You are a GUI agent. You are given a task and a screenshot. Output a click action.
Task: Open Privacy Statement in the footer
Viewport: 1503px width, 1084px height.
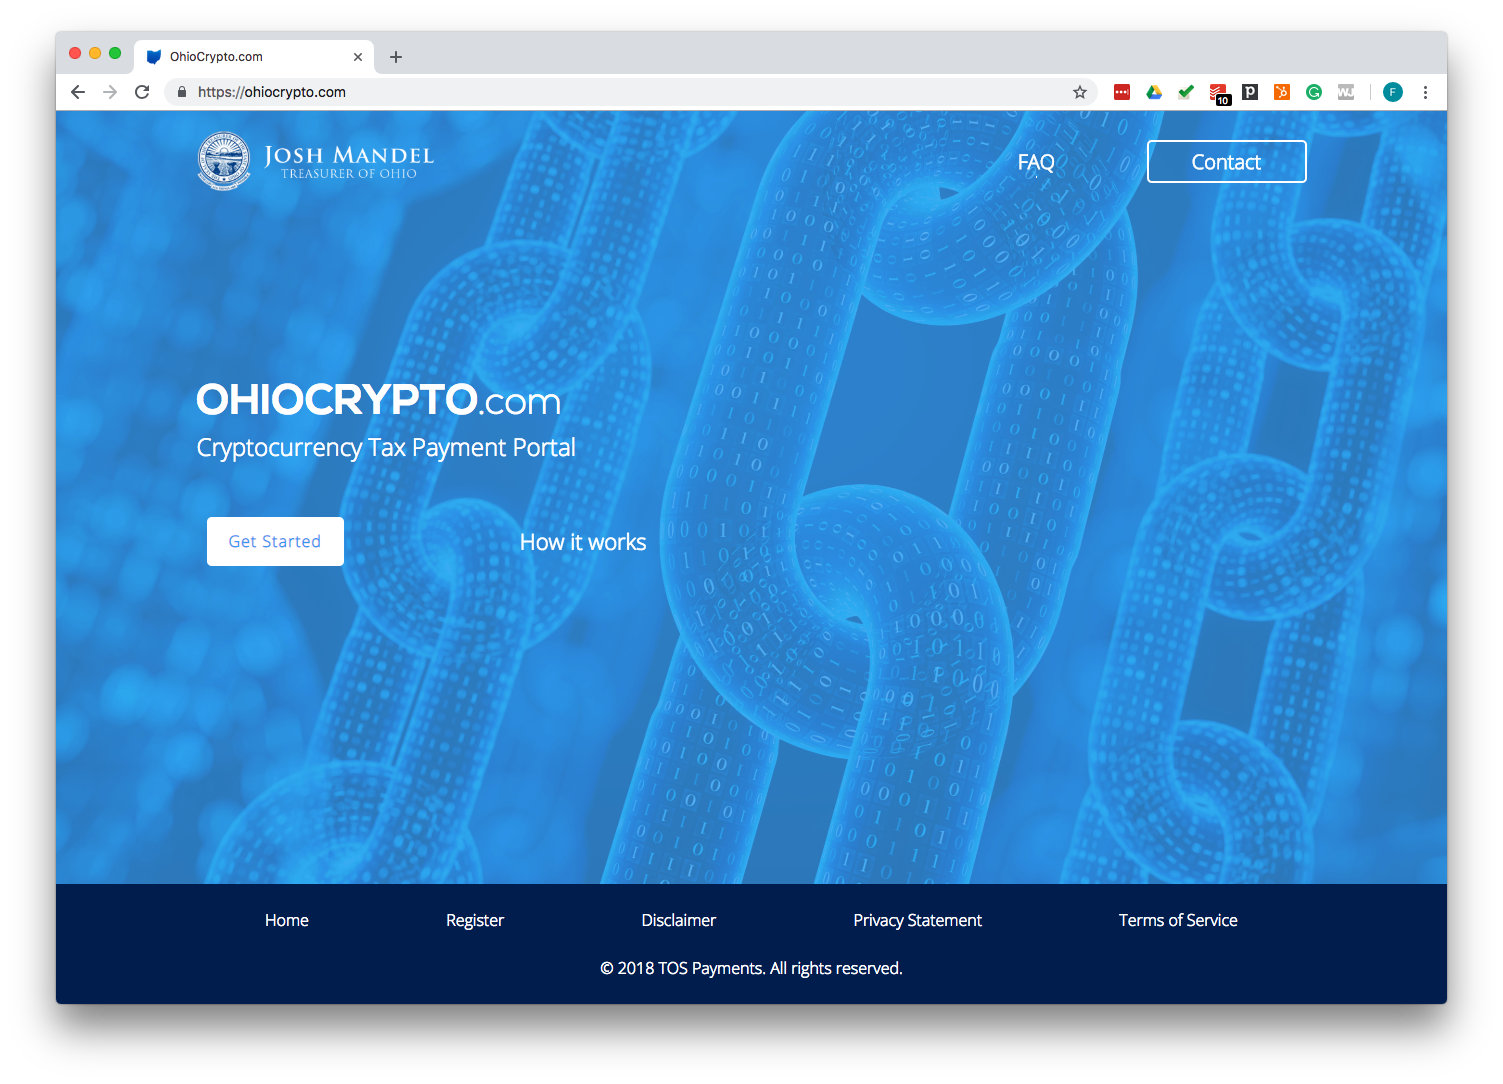click(917, 920)
